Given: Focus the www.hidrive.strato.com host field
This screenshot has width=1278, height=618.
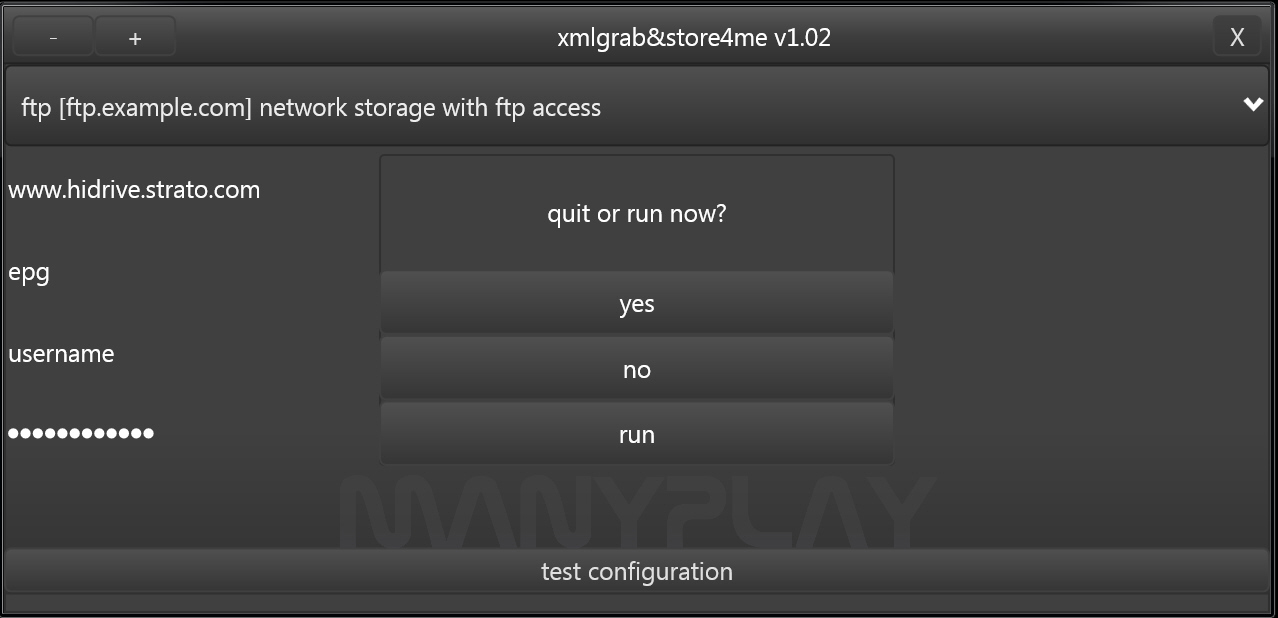Looking at the screenshot, I should (x=135, y=190).
